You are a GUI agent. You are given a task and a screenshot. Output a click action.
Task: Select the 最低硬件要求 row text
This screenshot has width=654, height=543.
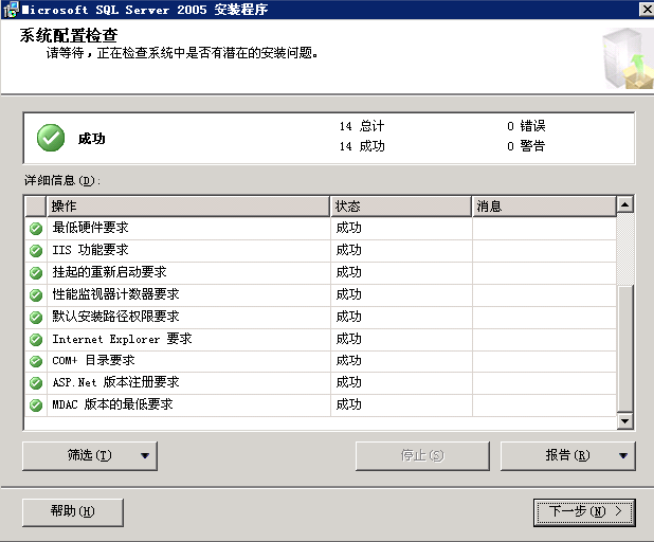(x=90, y=228)
